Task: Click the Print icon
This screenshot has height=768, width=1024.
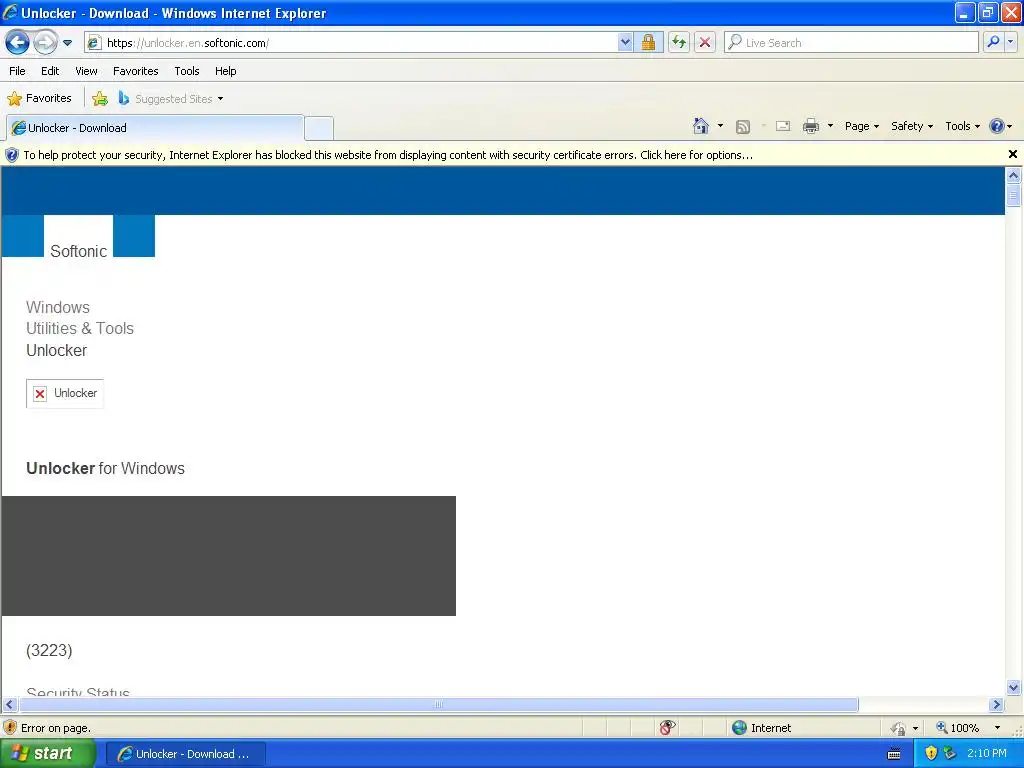Action: coord(810,126)
